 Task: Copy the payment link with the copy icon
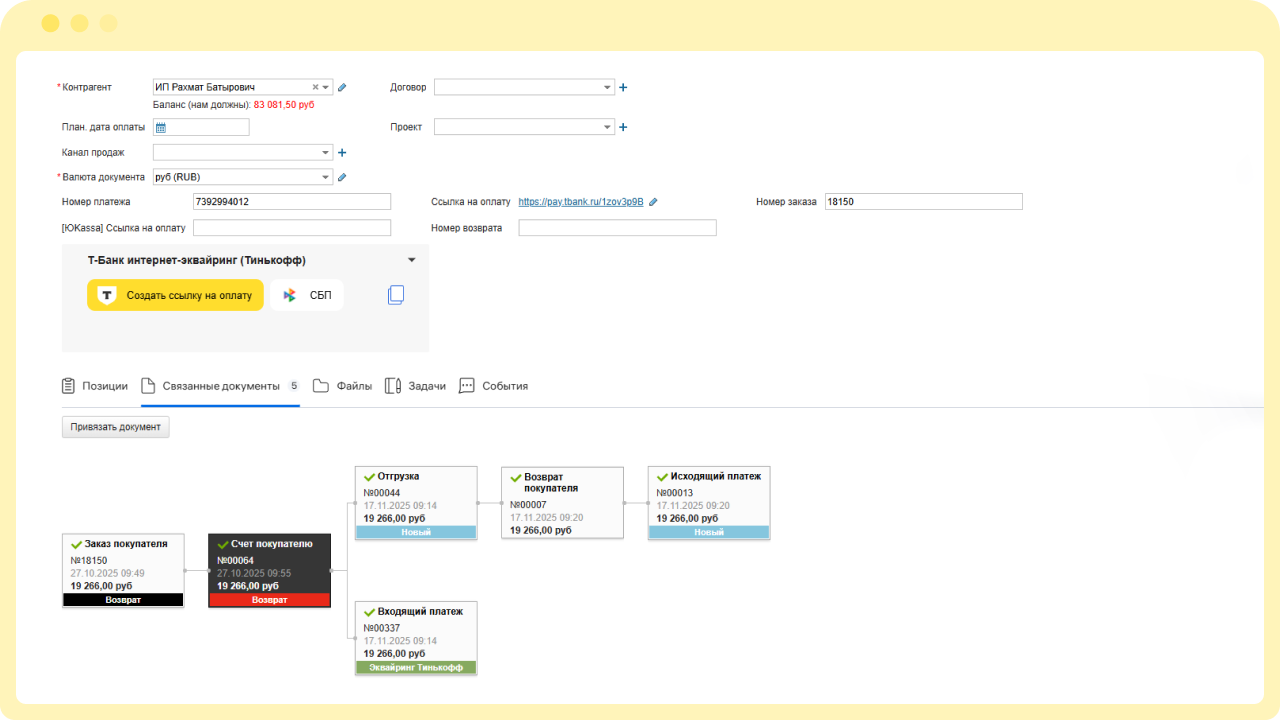click(396, 295)
